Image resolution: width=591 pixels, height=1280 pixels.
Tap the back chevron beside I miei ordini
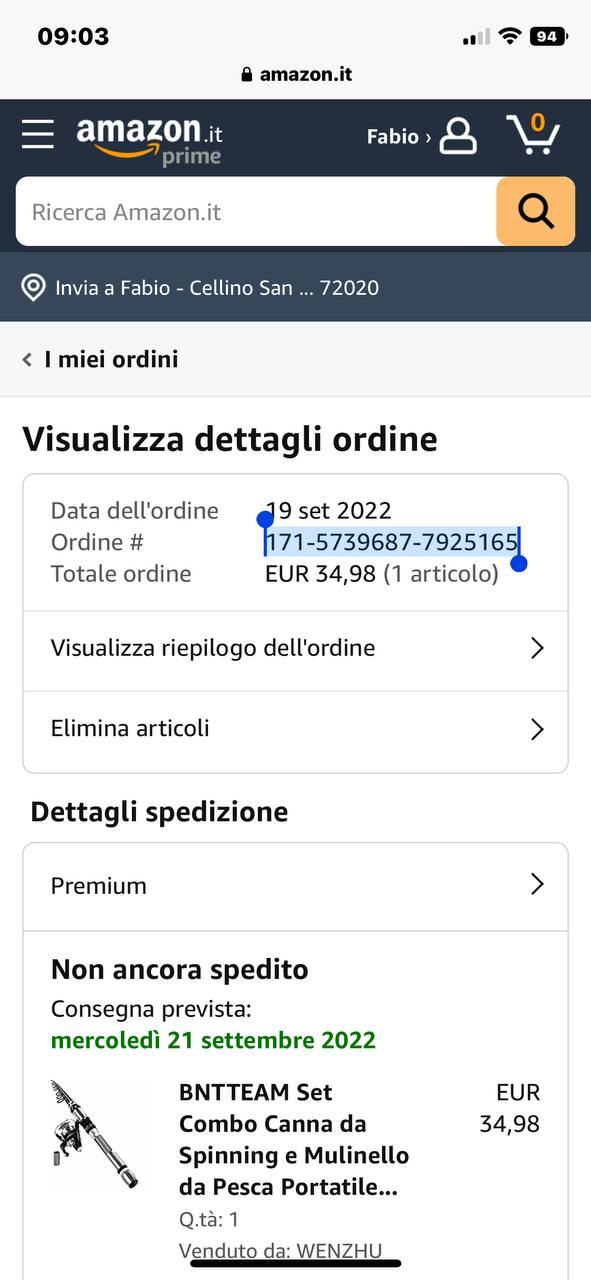point(27,359)
